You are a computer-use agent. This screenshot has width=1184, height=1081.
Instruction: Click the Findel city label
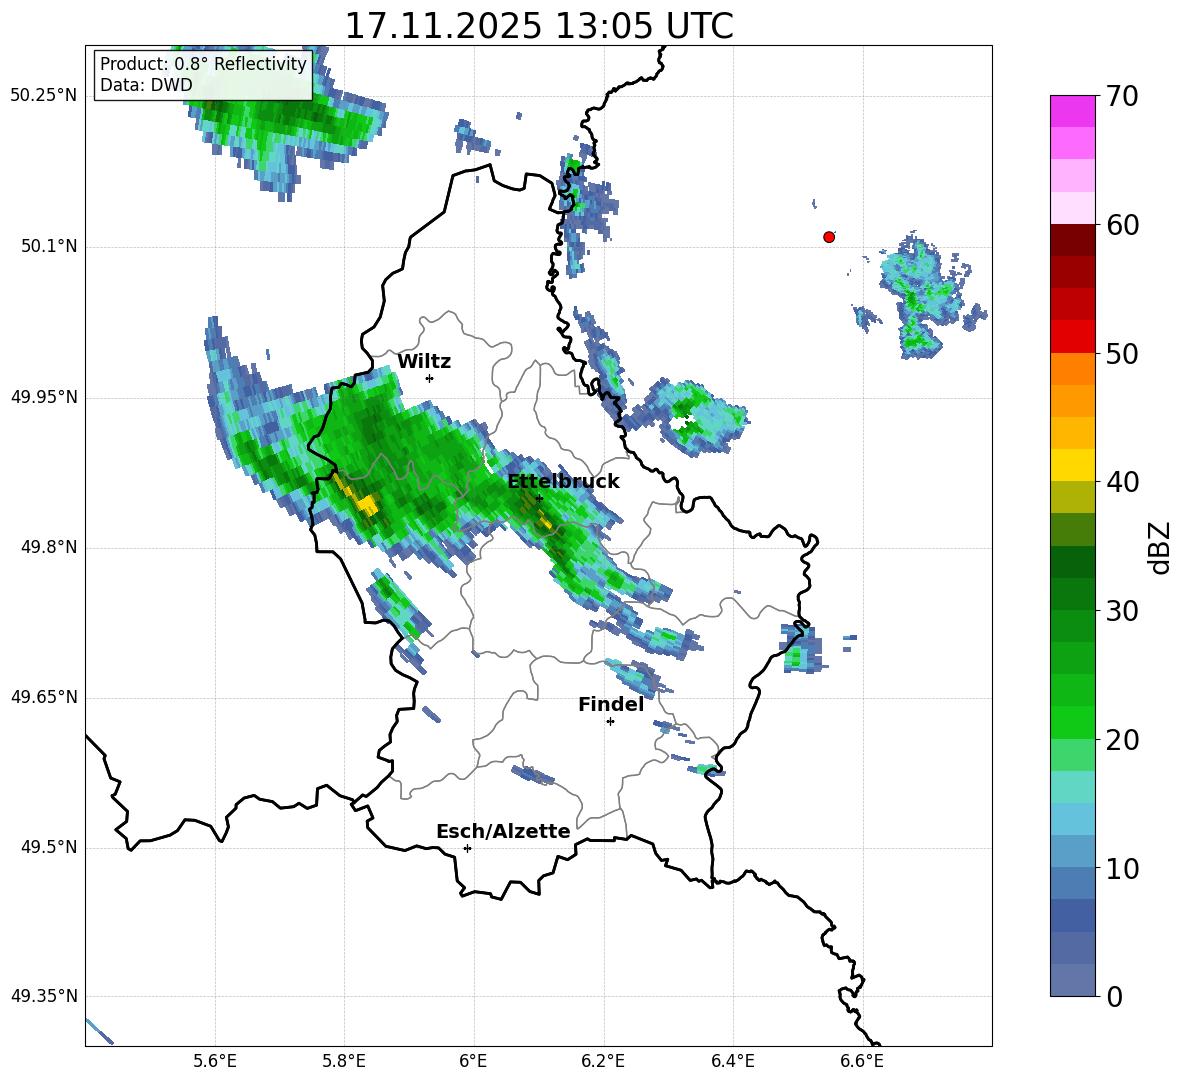[611, 704]
